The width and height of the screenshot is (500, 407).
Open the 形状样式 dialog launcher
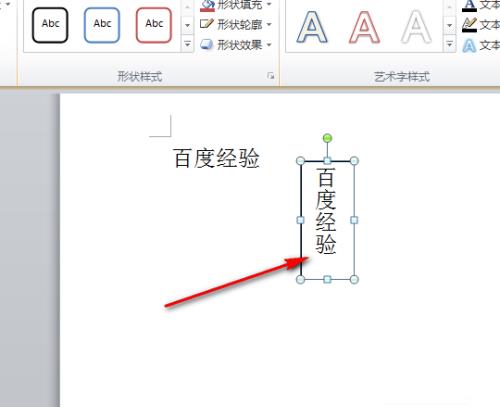tap(271, 76)
